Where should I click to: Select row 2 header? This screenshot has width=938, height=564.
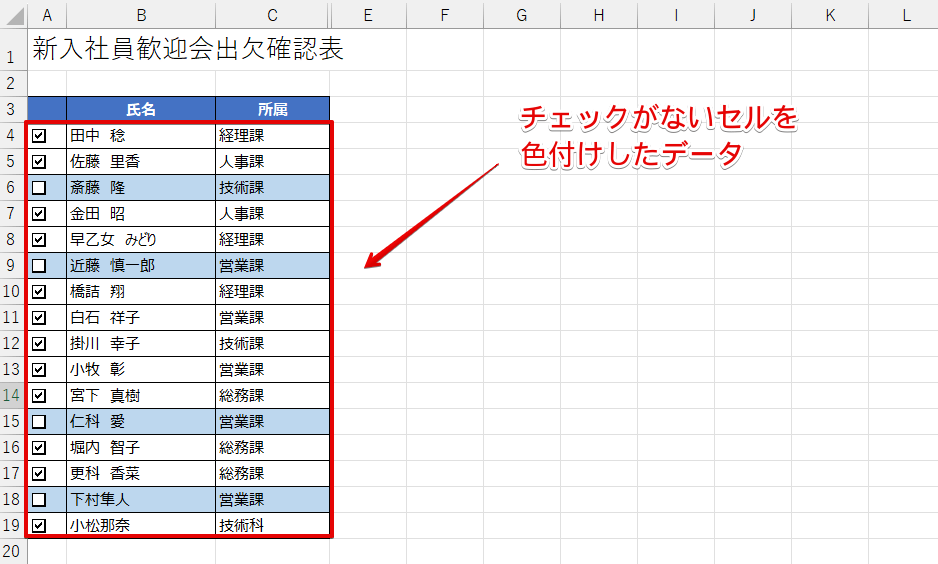pos(13,83)
